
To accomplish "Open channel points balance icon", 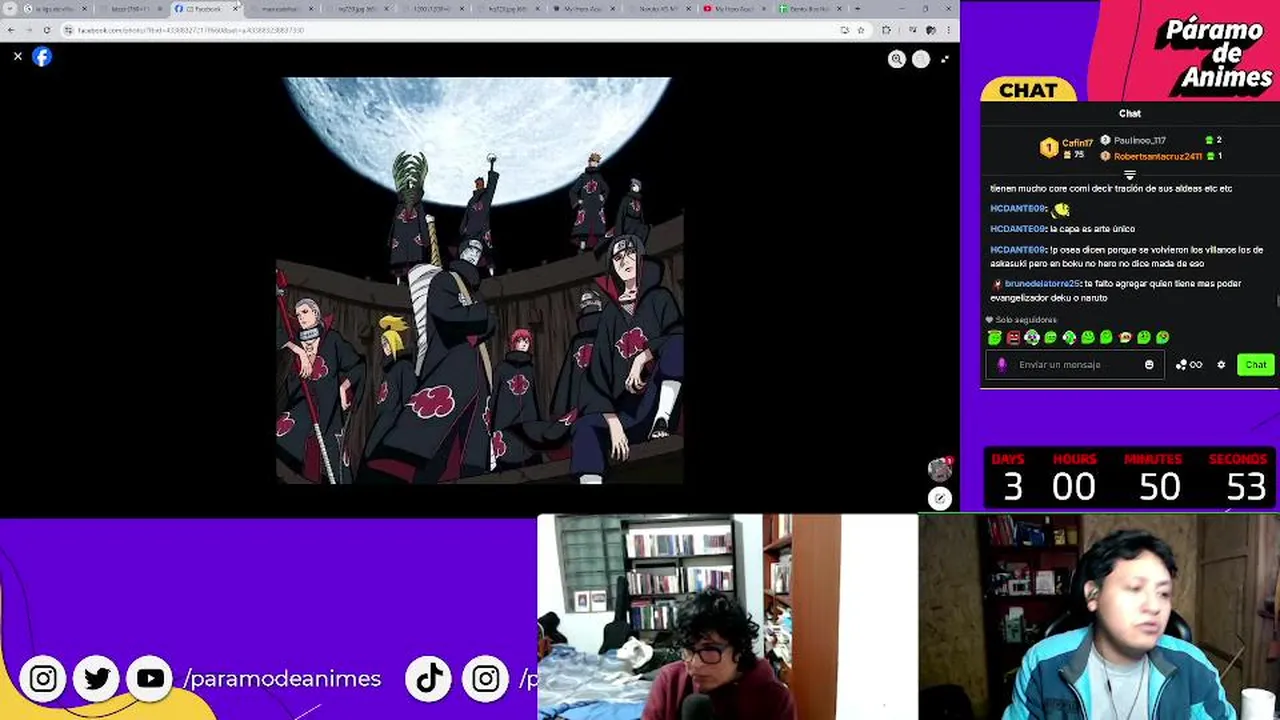I will [x=1189, y=365].
